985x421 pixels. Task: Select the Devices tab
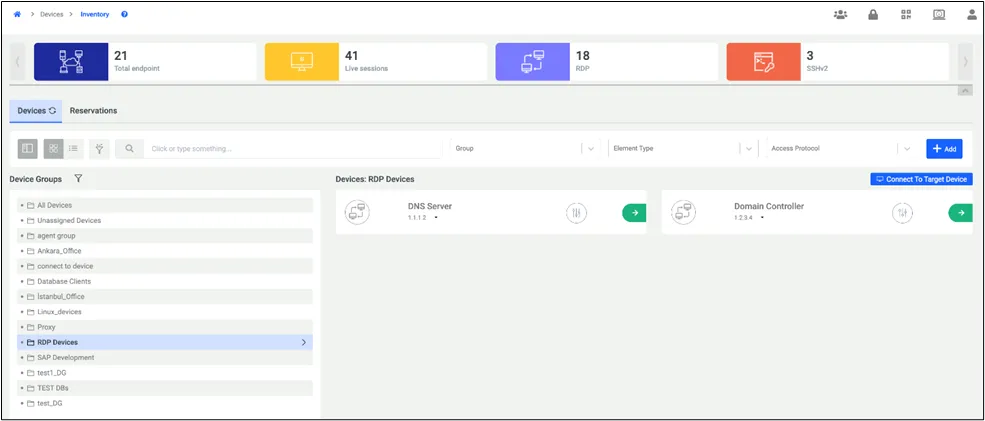point(36,111)
